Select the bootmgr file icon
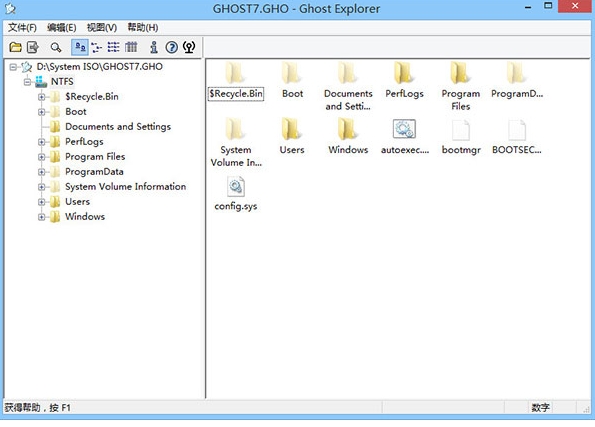 click(x=461, y=137)
